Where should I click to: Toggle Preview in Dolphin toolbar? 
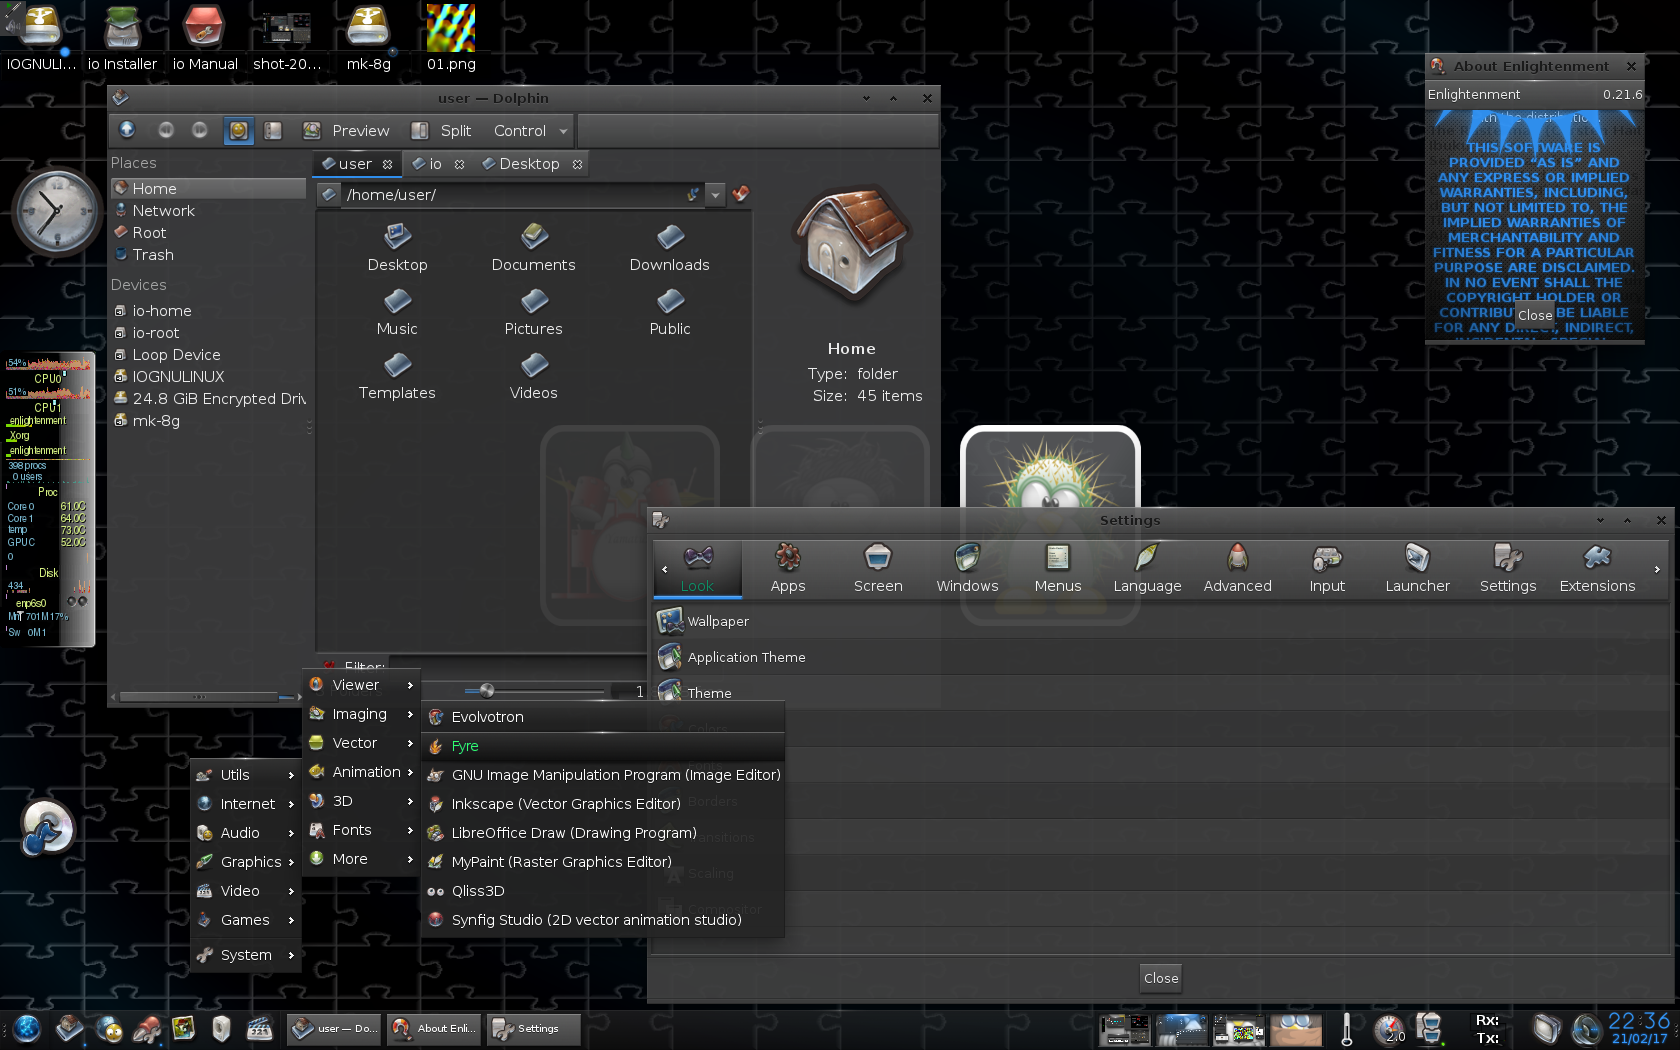(346, 131)
